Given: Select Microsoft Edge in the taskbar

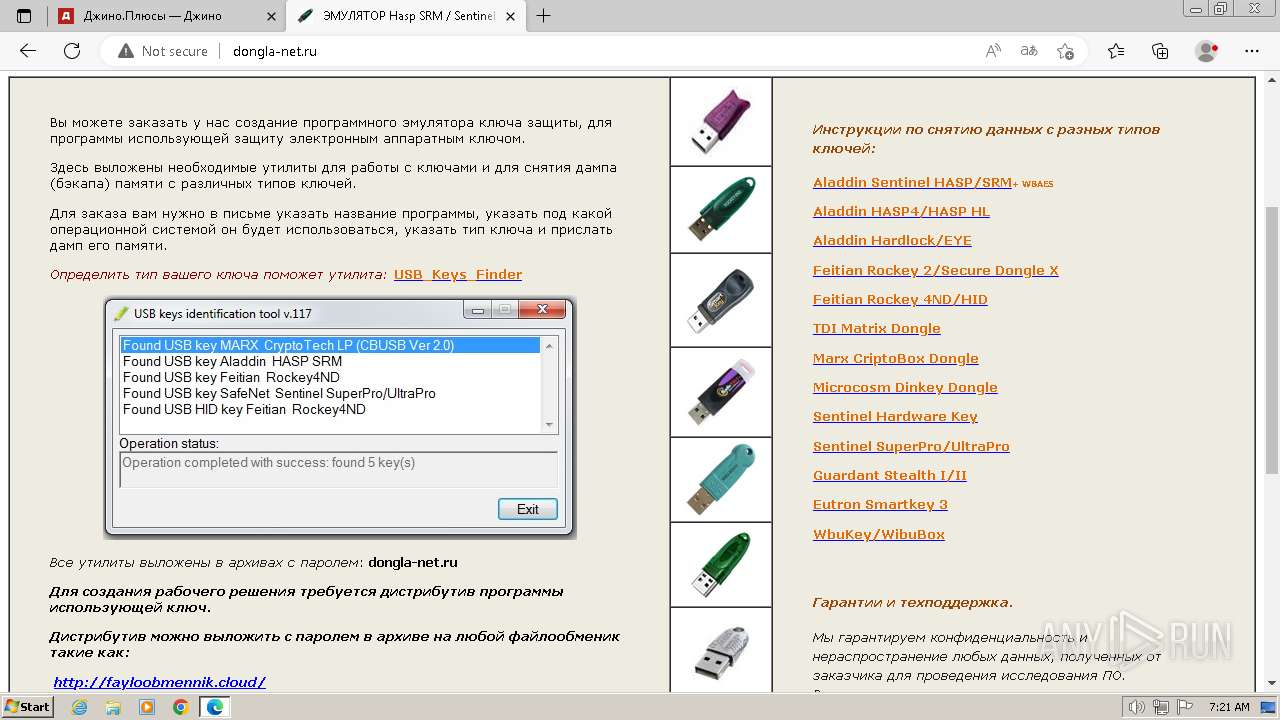Looking at the screenshot, I should point(214,707).
